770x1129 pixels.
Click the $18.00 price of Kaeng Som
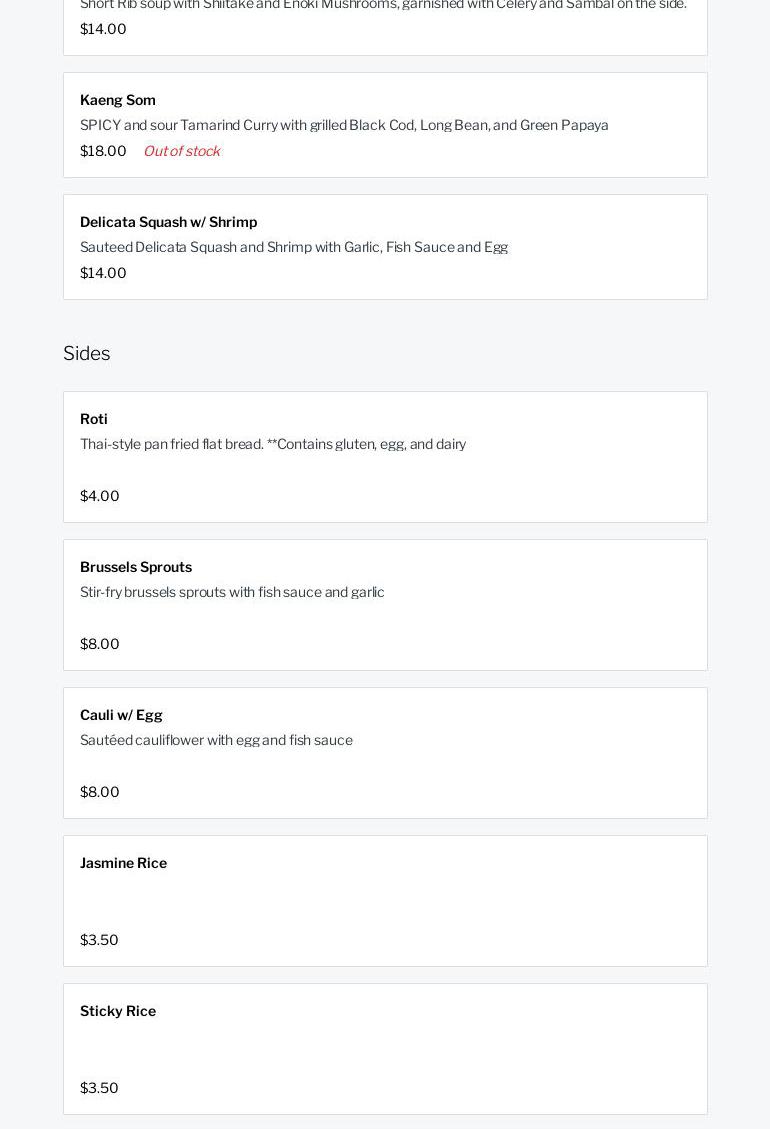pyautogui.click(x=103, y=151)
